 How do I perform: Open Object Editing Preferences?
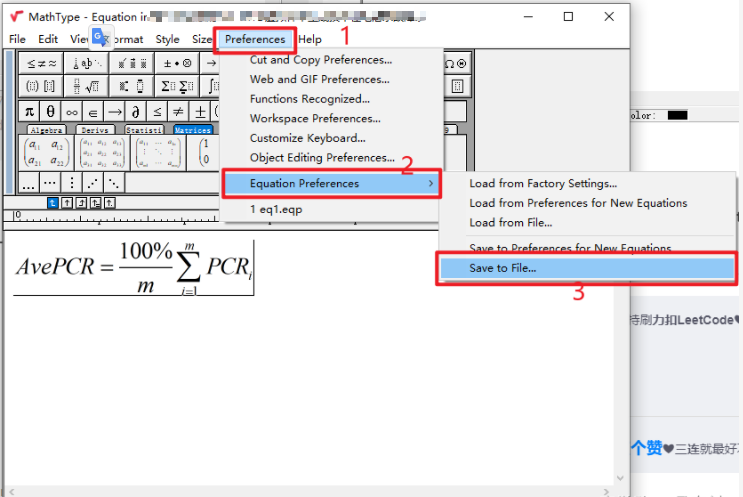[x=322, y=157]
